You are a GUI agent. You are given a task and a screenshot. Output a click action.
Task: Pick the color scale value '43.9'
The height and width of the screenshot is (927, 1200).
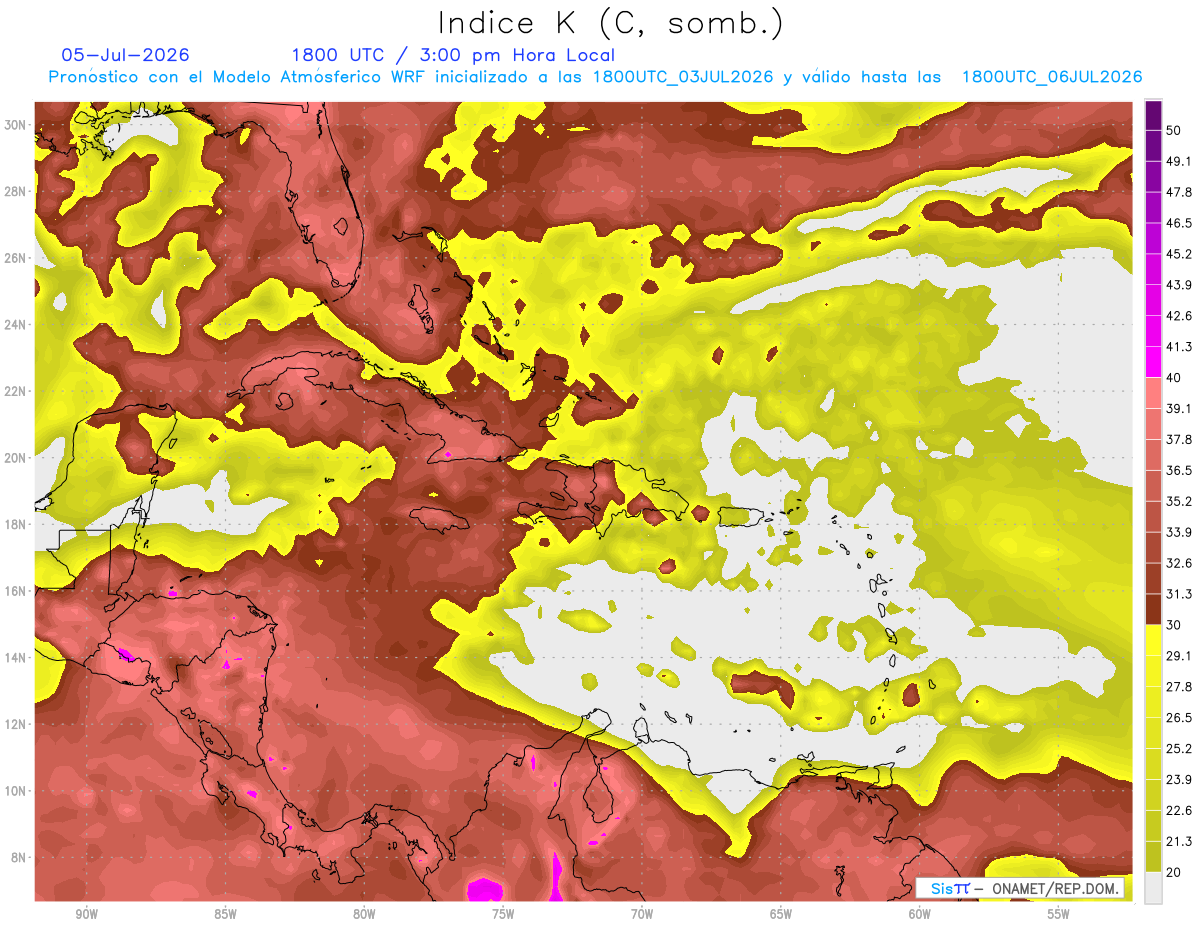click(1179, 285)
